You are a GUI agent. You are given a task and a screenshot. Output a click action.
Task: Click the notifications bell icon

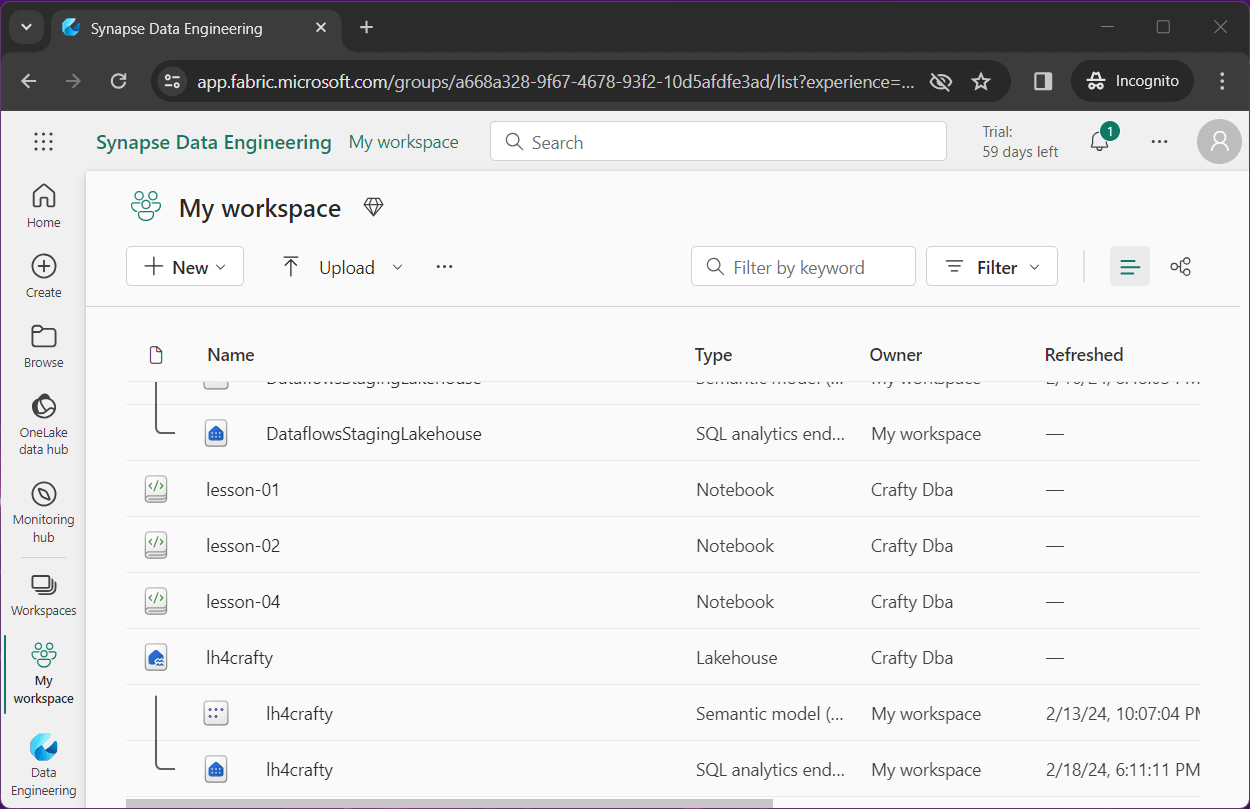coord(1100,142)
